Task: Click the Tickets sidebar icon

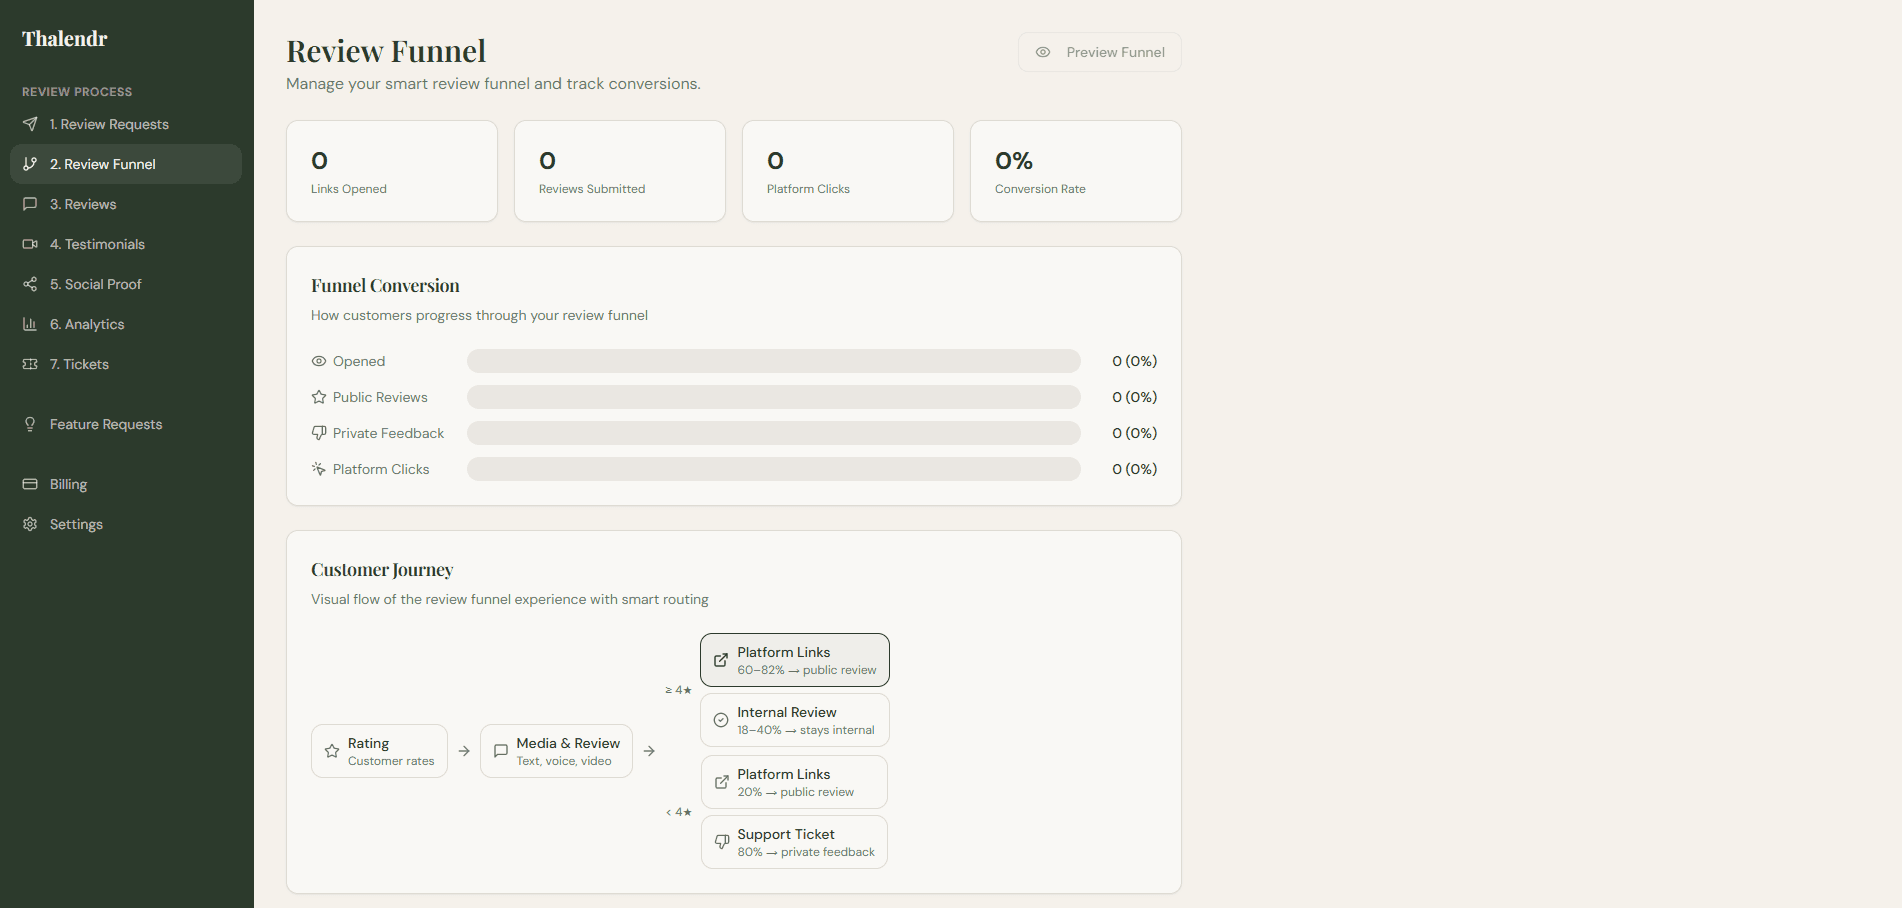Action: [31, 364]
